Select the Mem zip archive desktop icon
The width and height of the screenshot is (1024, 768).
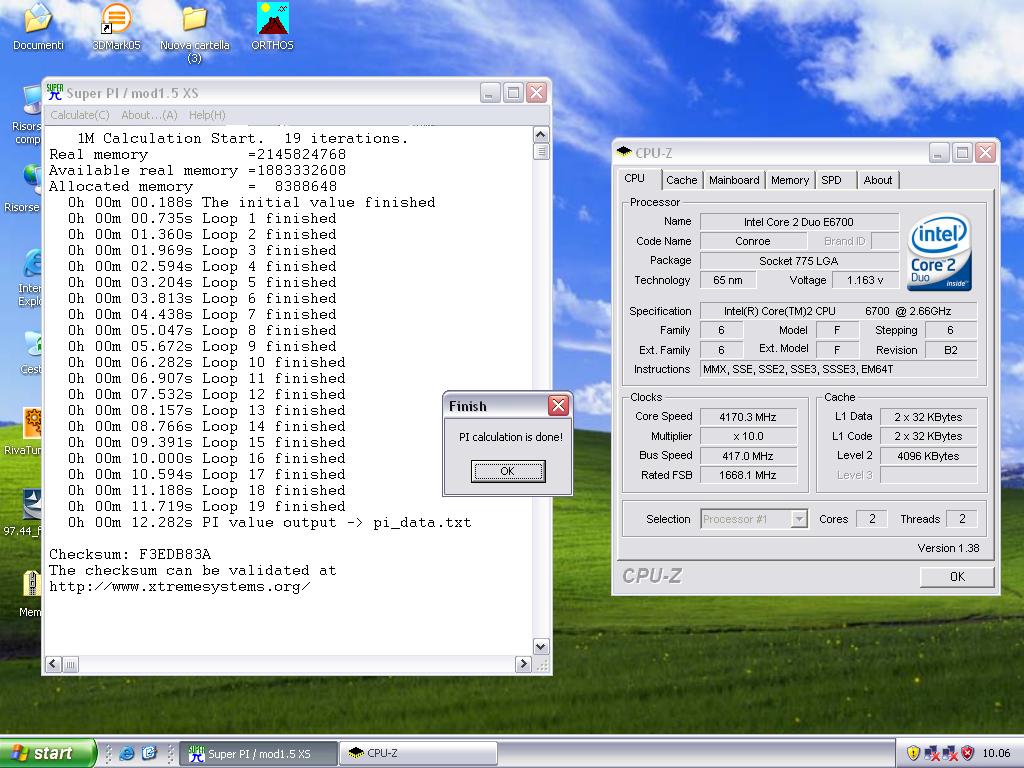(x=30, y=593)
